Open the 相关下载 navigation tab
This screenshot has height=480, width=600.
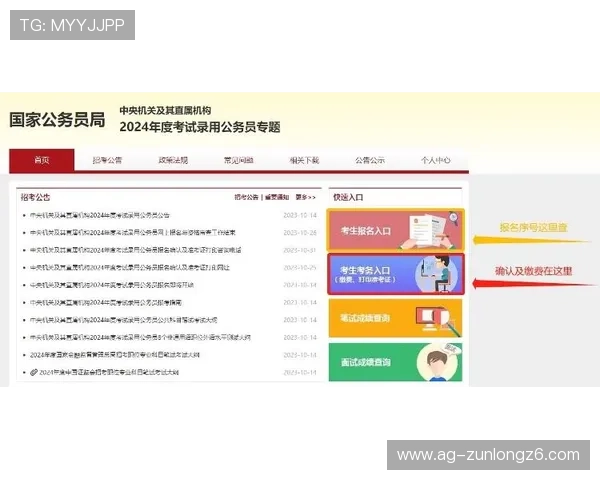click(x=304, y=160)
